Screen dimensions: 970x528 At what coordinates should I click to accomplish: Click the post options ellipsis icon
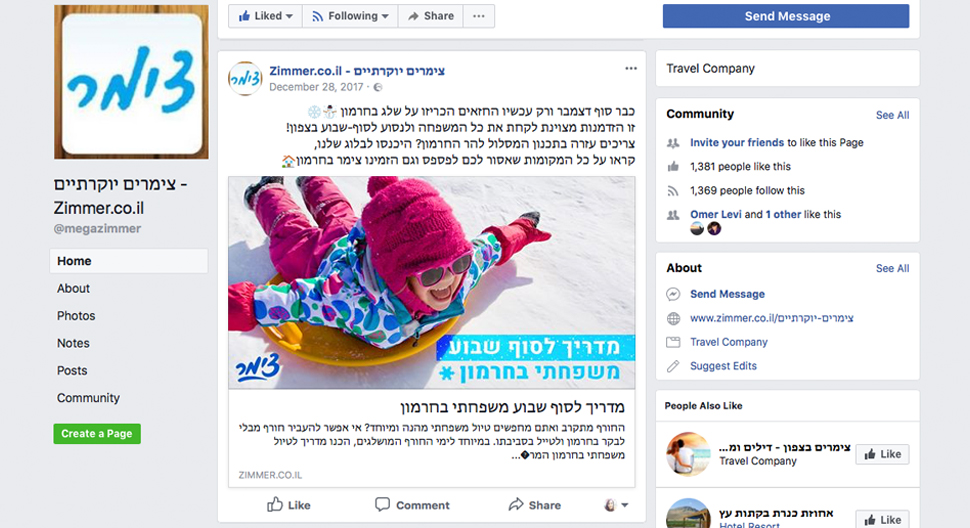tap(630, 69)
